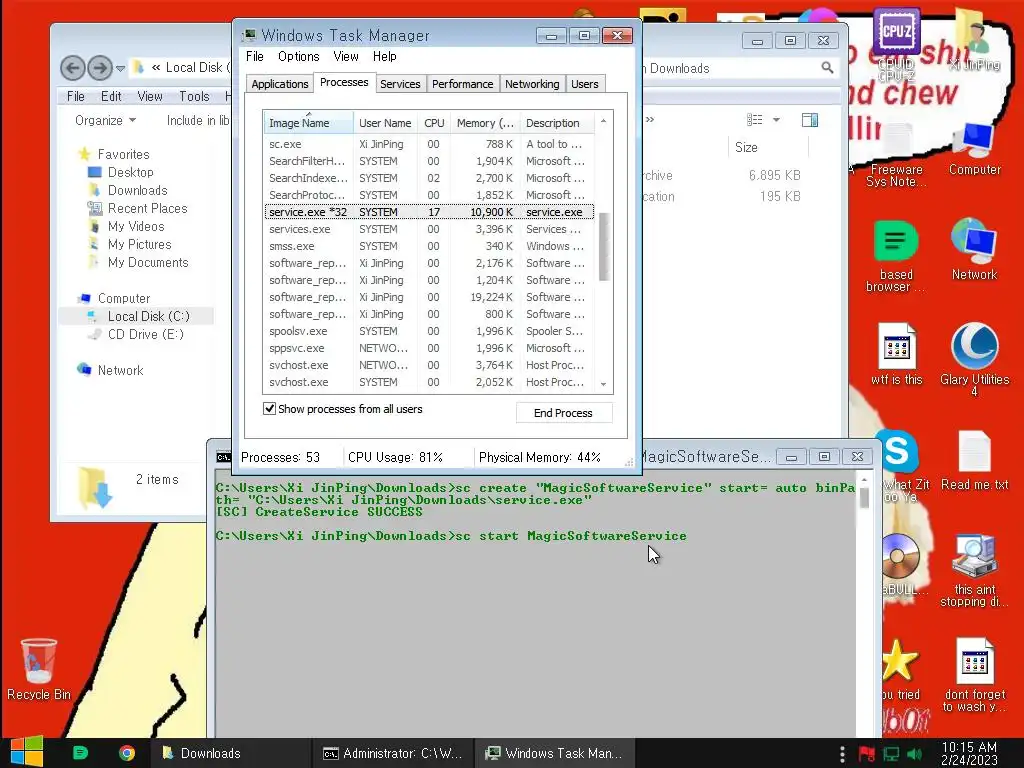The width and height of the screenshot is (1024, 768).
Task: Toggle Show processes from all users
Action: click(269, 409)
